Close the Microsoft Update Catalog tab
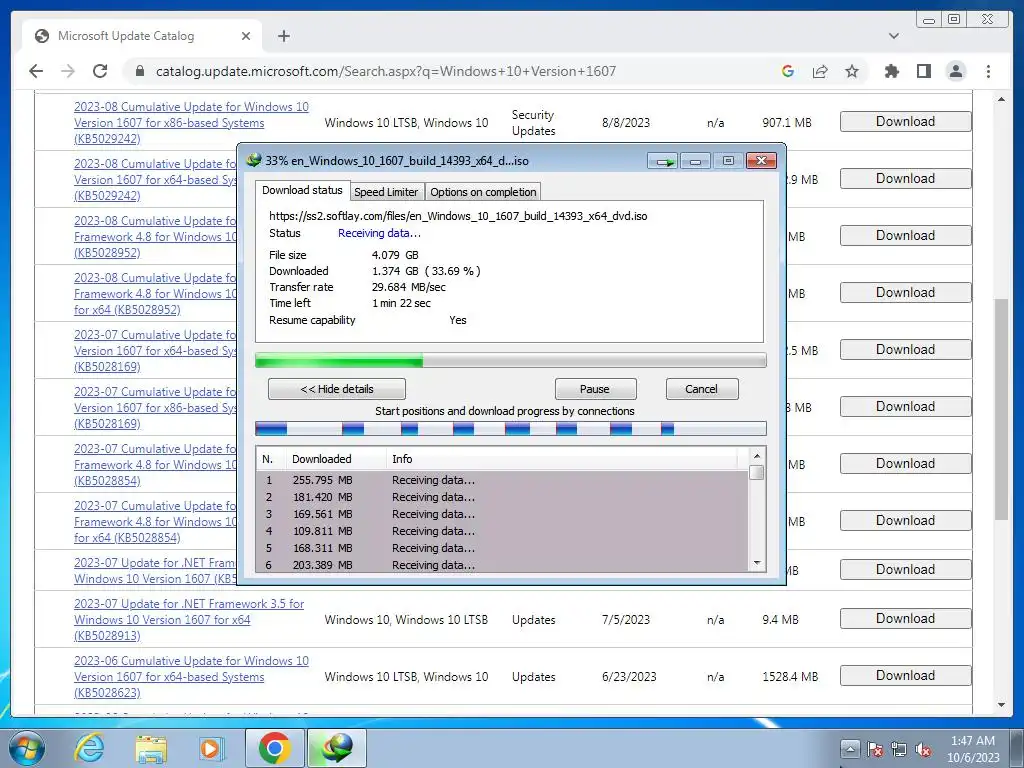Image resolution: width=1024 pixels, height=768 pixels. 246,36
